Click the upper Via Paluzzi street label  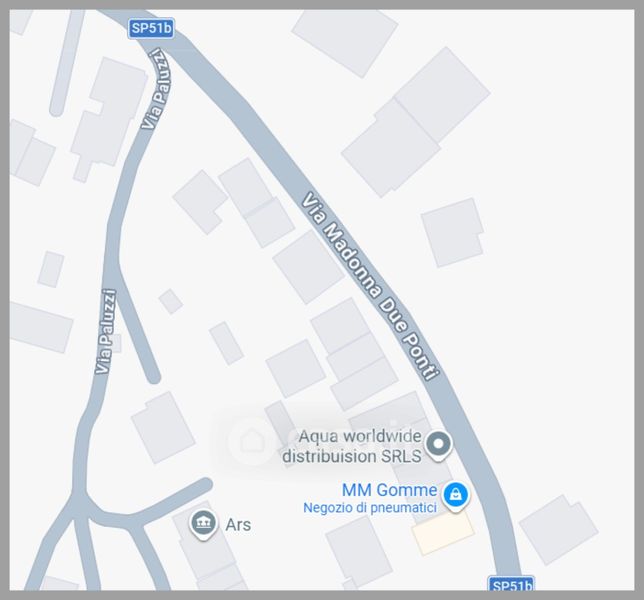point(156,89)
